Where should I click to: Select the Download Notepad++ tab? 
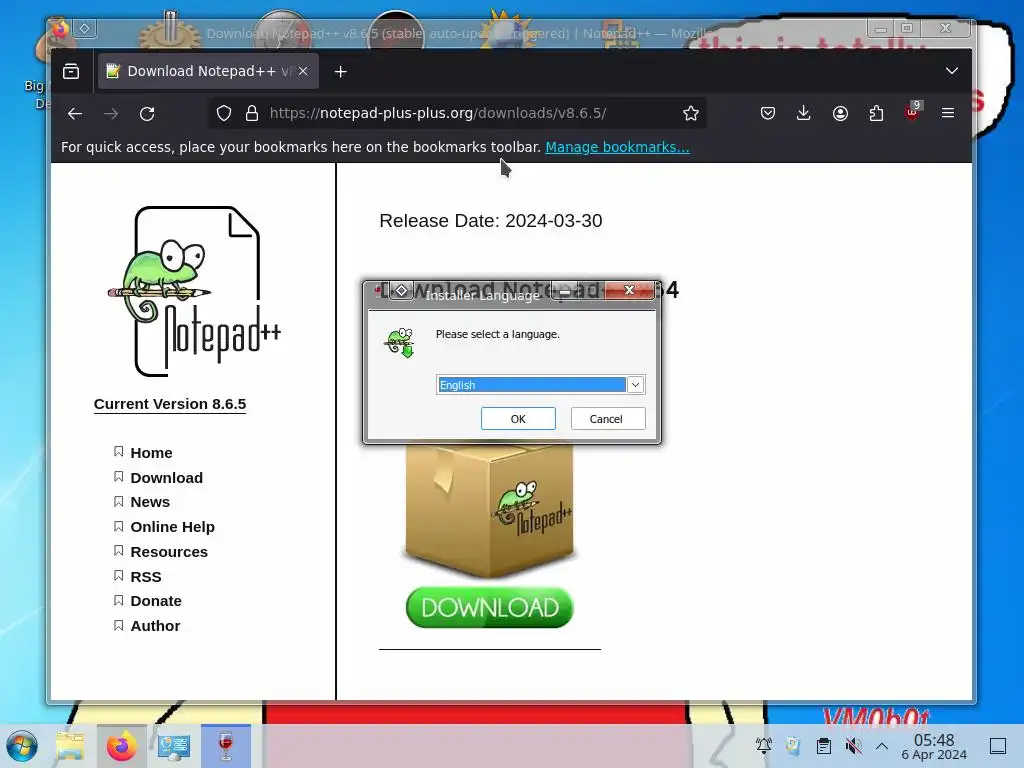[x=208, y=71]
